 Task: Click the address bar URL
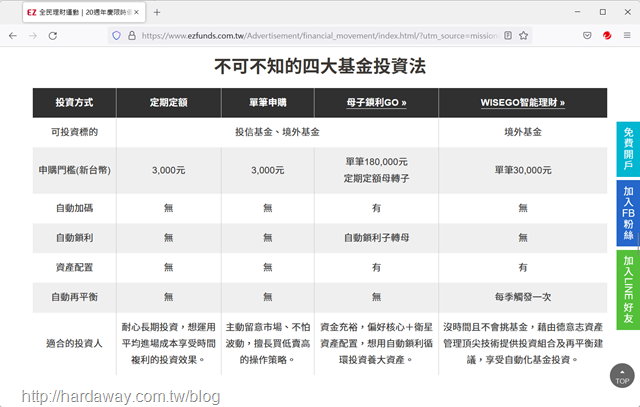[318, 36]
